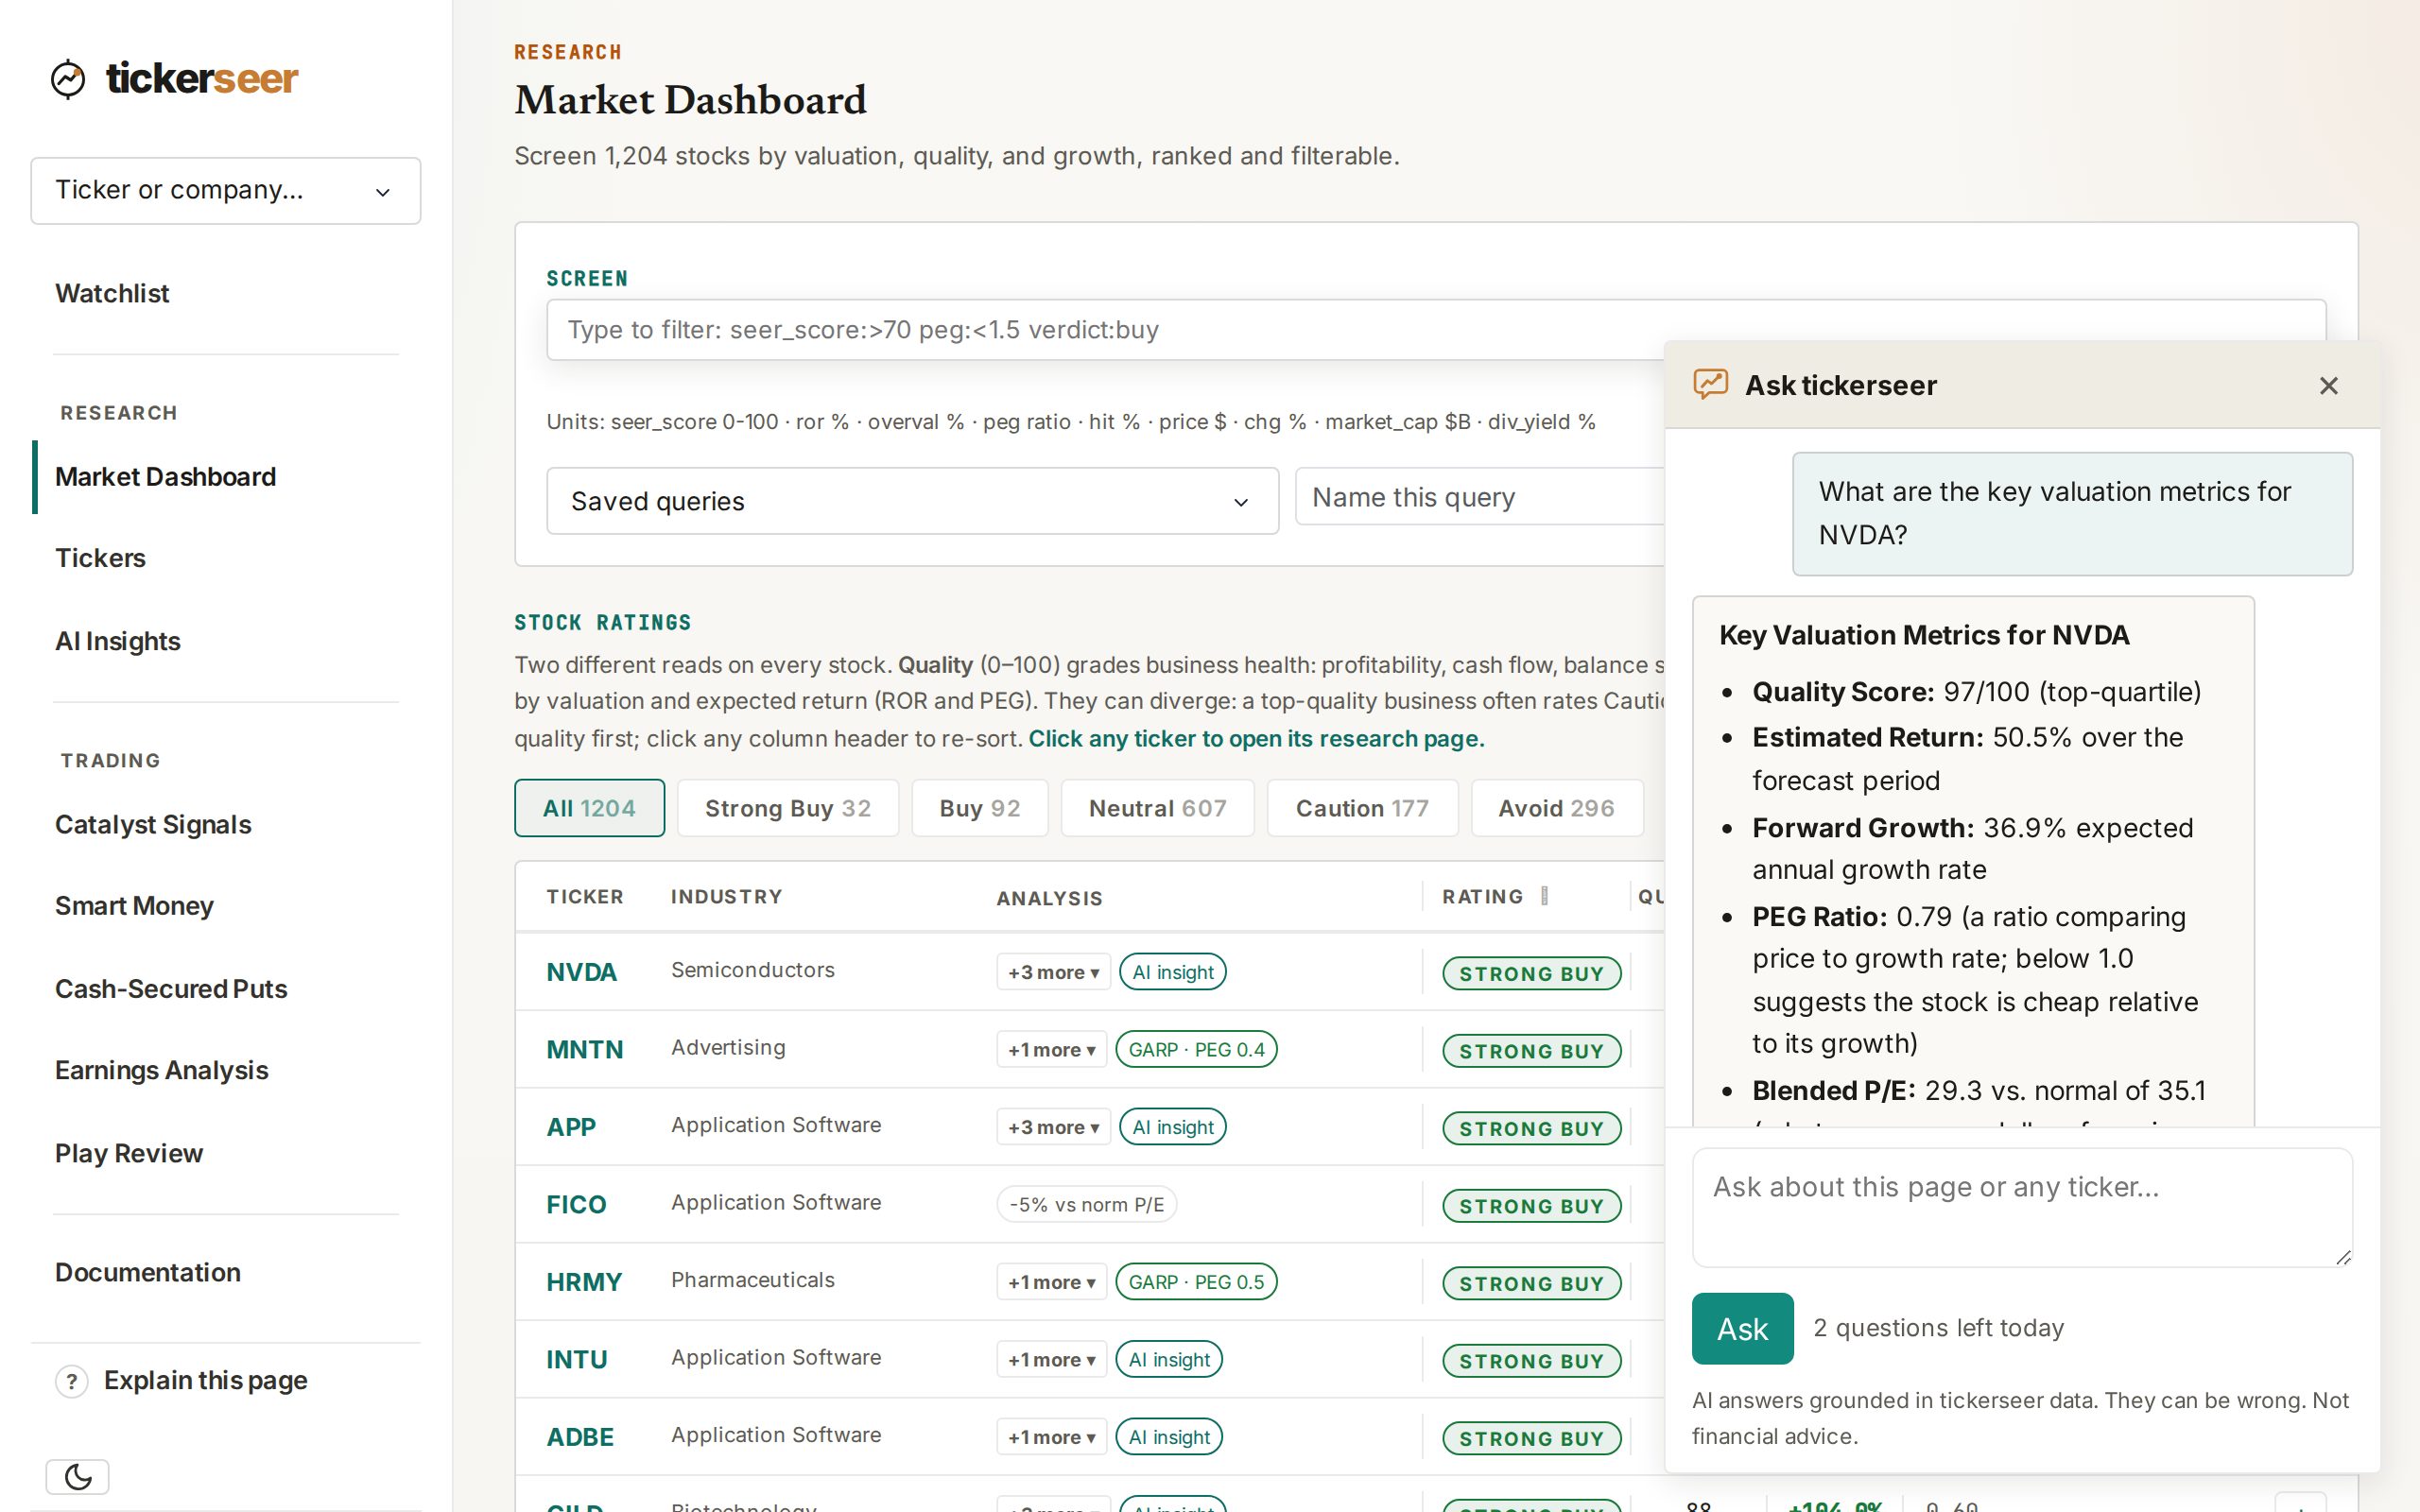Select the Neutral 607 filter tab

pyautogui.click(x=1157, y=808)
